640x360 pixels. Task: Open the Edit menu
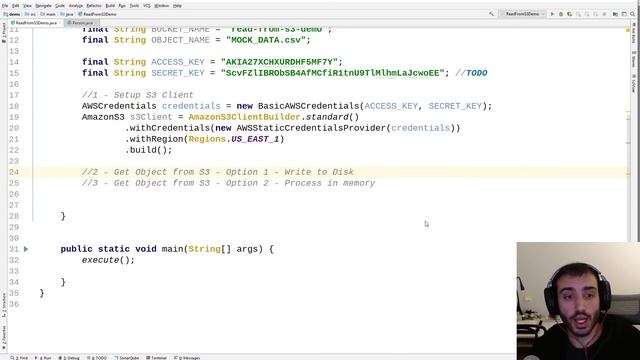pos(16,6)
